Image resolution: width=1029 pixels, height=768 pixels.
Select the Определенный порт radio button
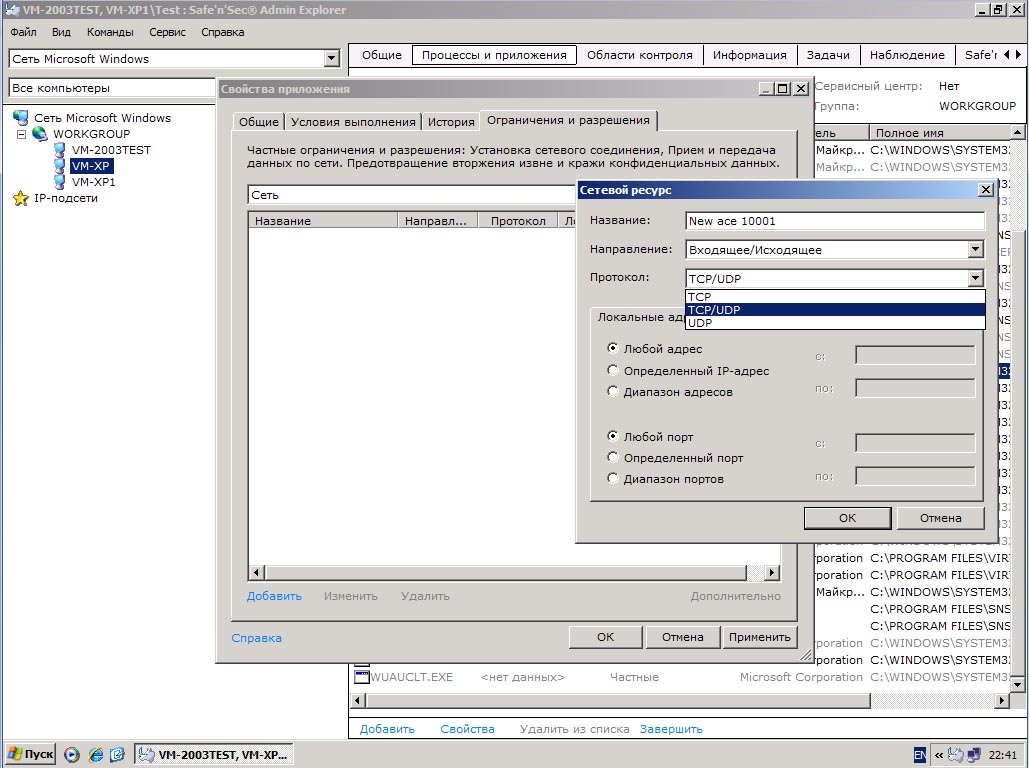(x=613, y=458)
